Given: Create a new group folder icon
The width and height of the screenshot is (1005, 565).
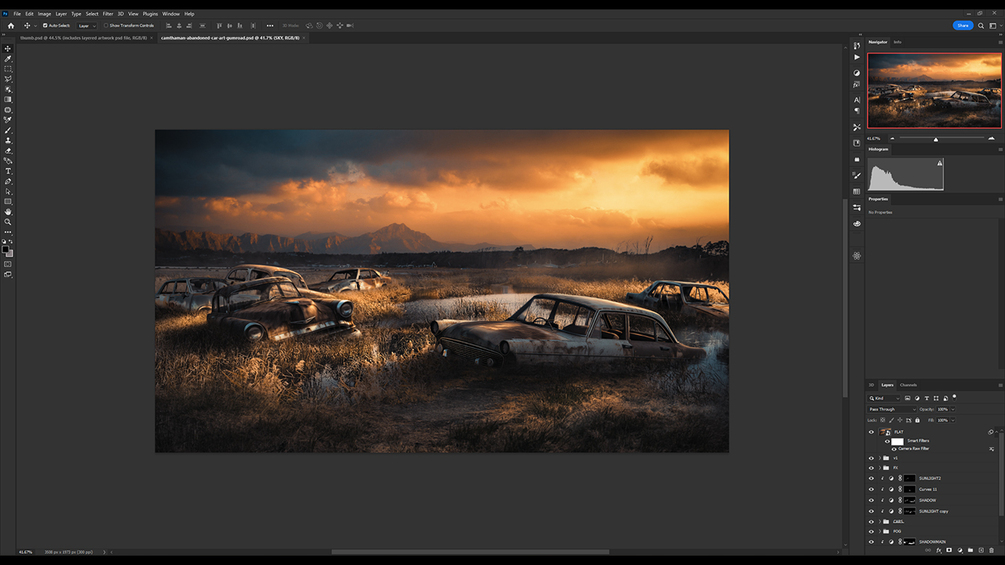Looking at the screenshot, I should 970,550.
